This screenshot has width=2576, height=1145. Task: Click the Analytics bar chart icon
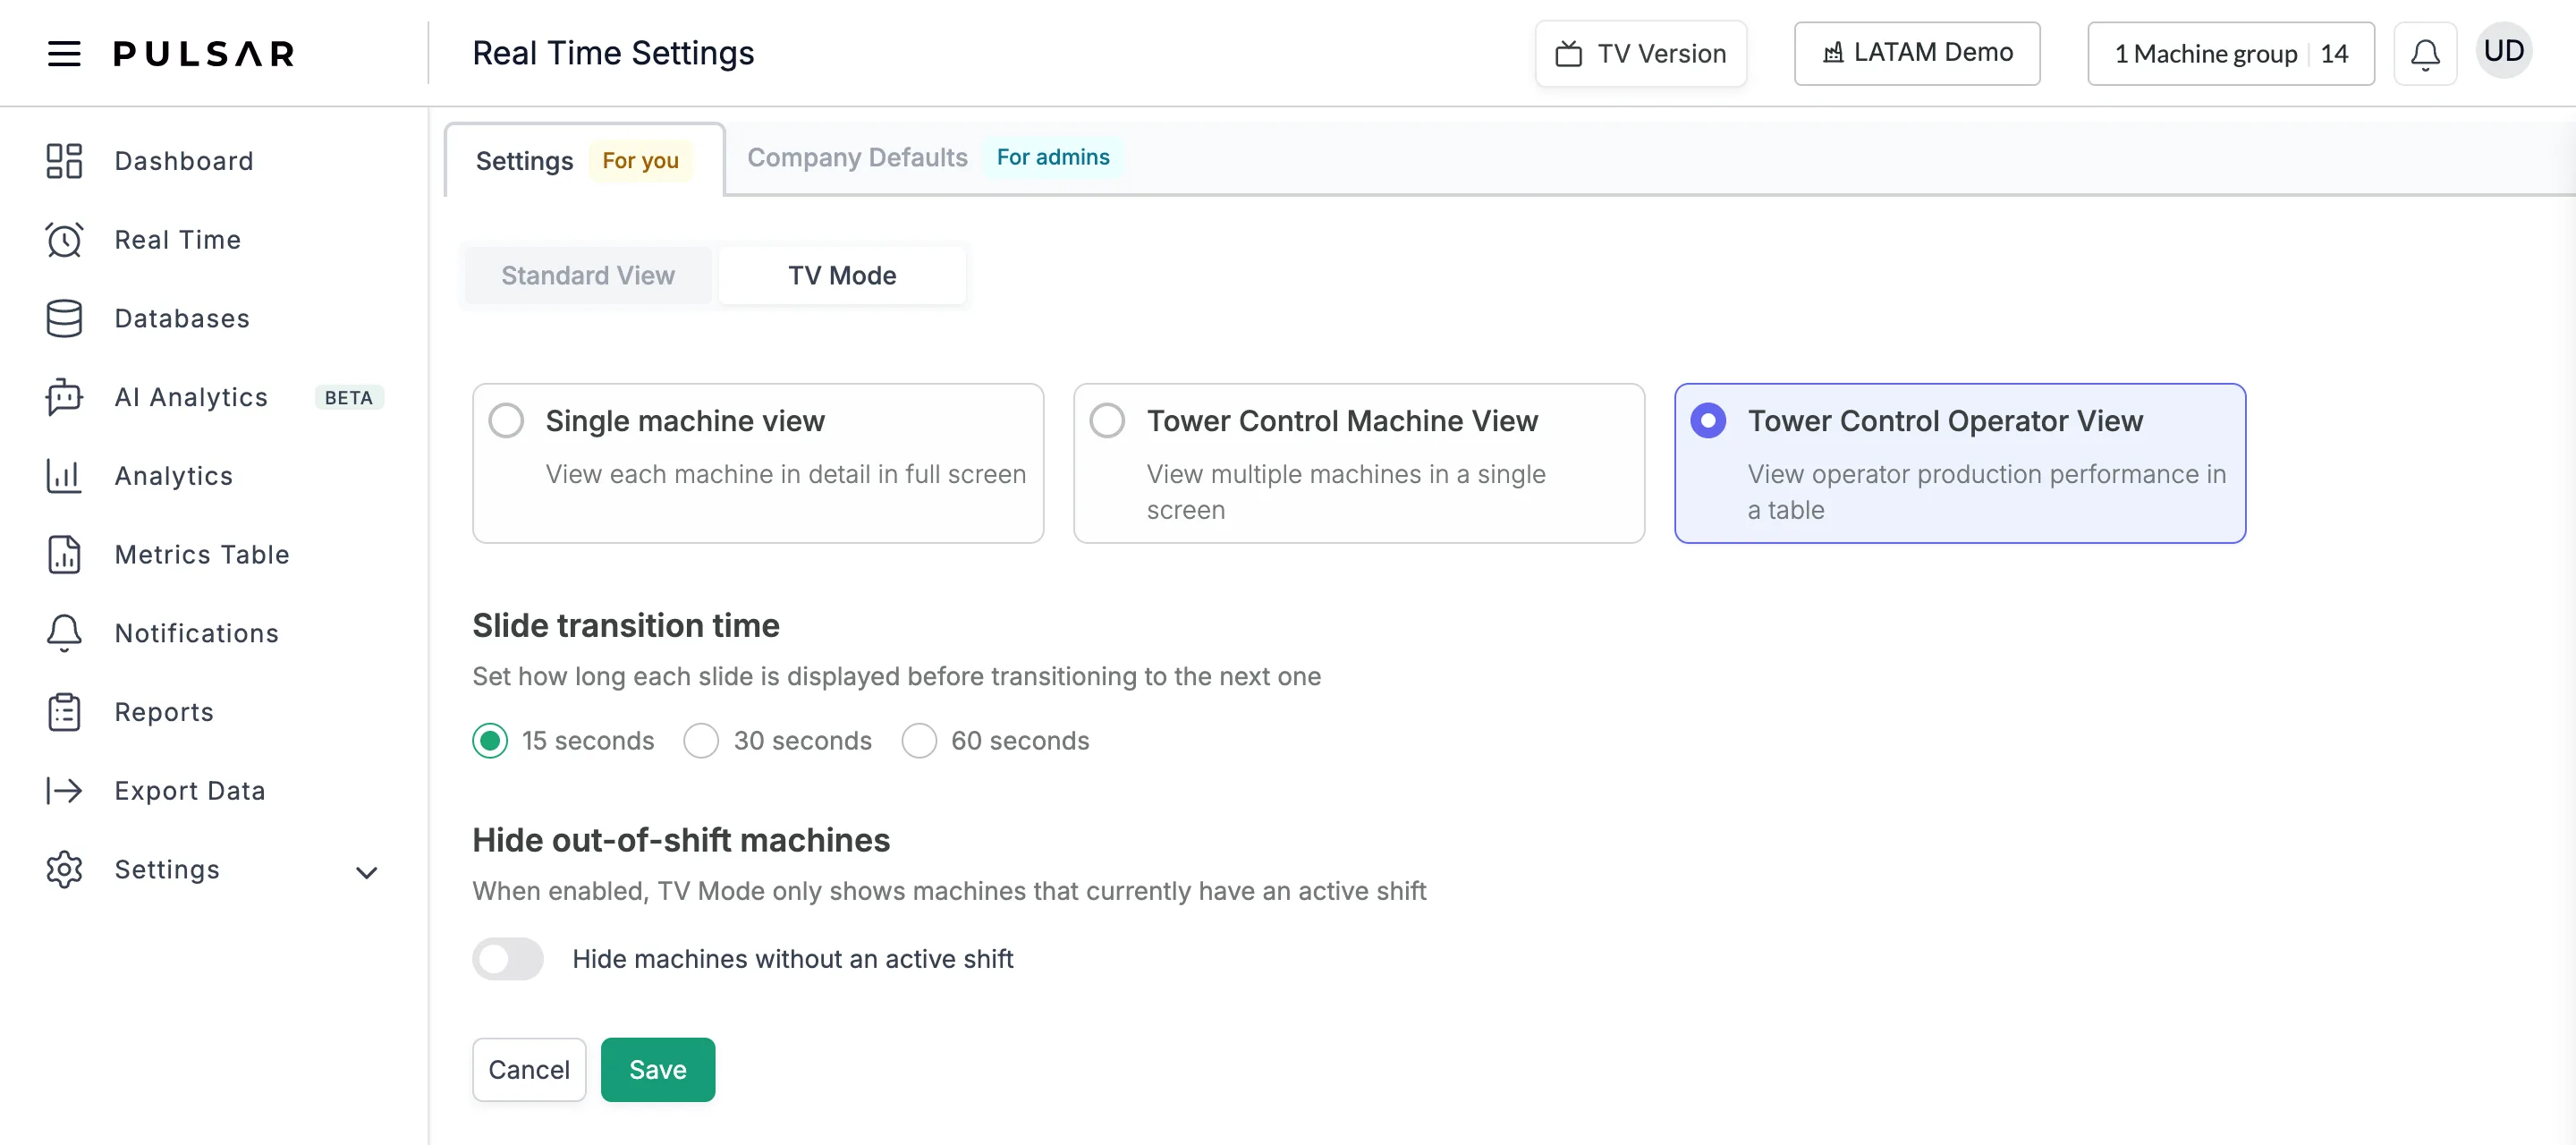point(64,476)
